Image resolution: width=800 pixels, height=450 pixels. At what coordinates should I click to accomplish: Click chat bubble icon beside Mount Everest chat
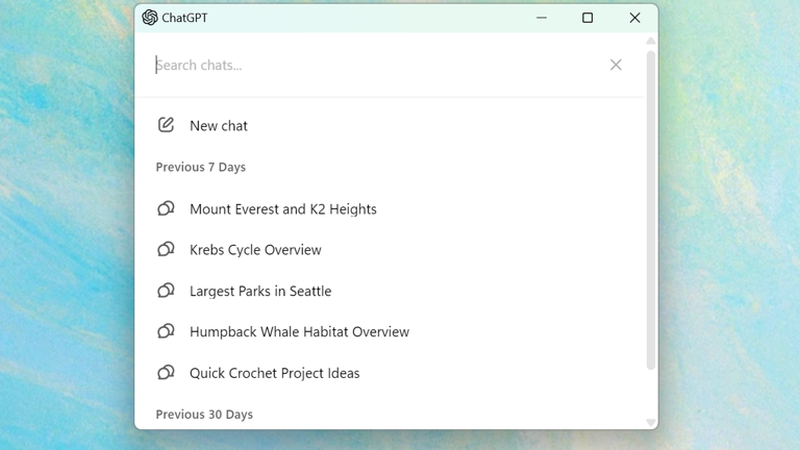[166, 209]
